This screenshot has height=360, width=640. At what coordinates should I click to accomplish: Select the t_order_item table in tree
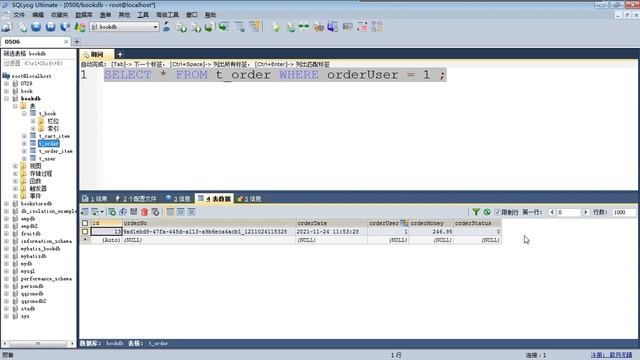coord(56,151)
